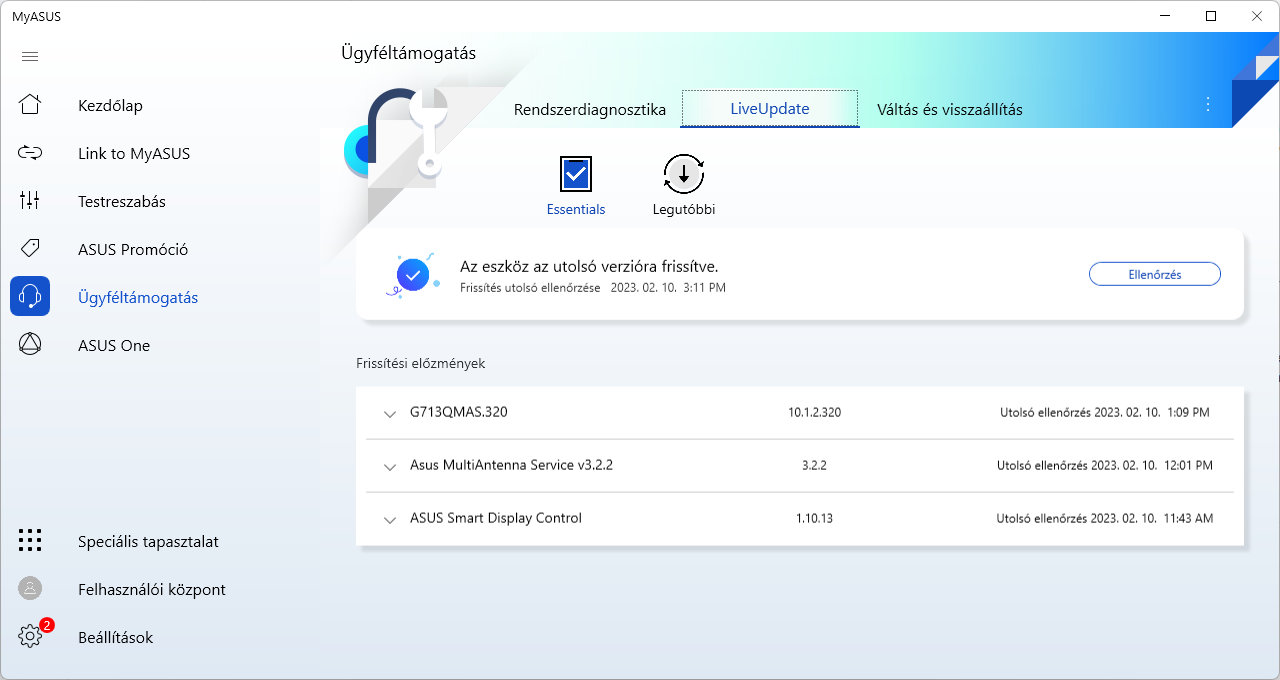
Task: Open Link to MyASUS page
Action: (134, 153)
